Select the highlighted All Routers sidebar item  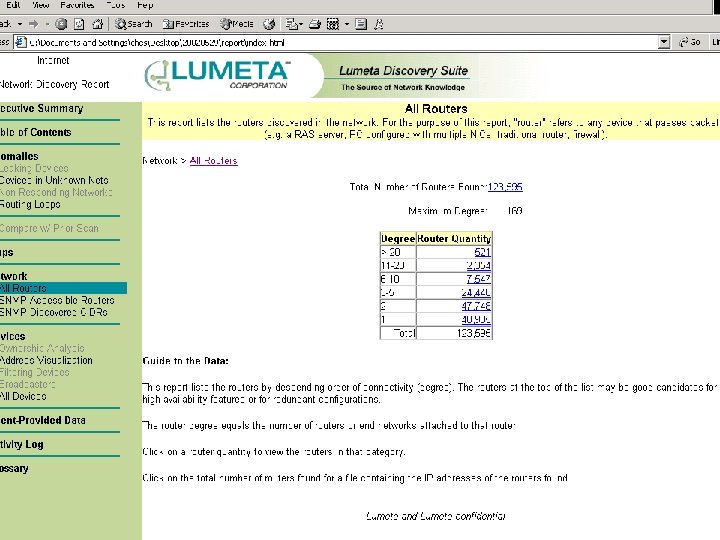pyautogui.click(x=63, y=288)
